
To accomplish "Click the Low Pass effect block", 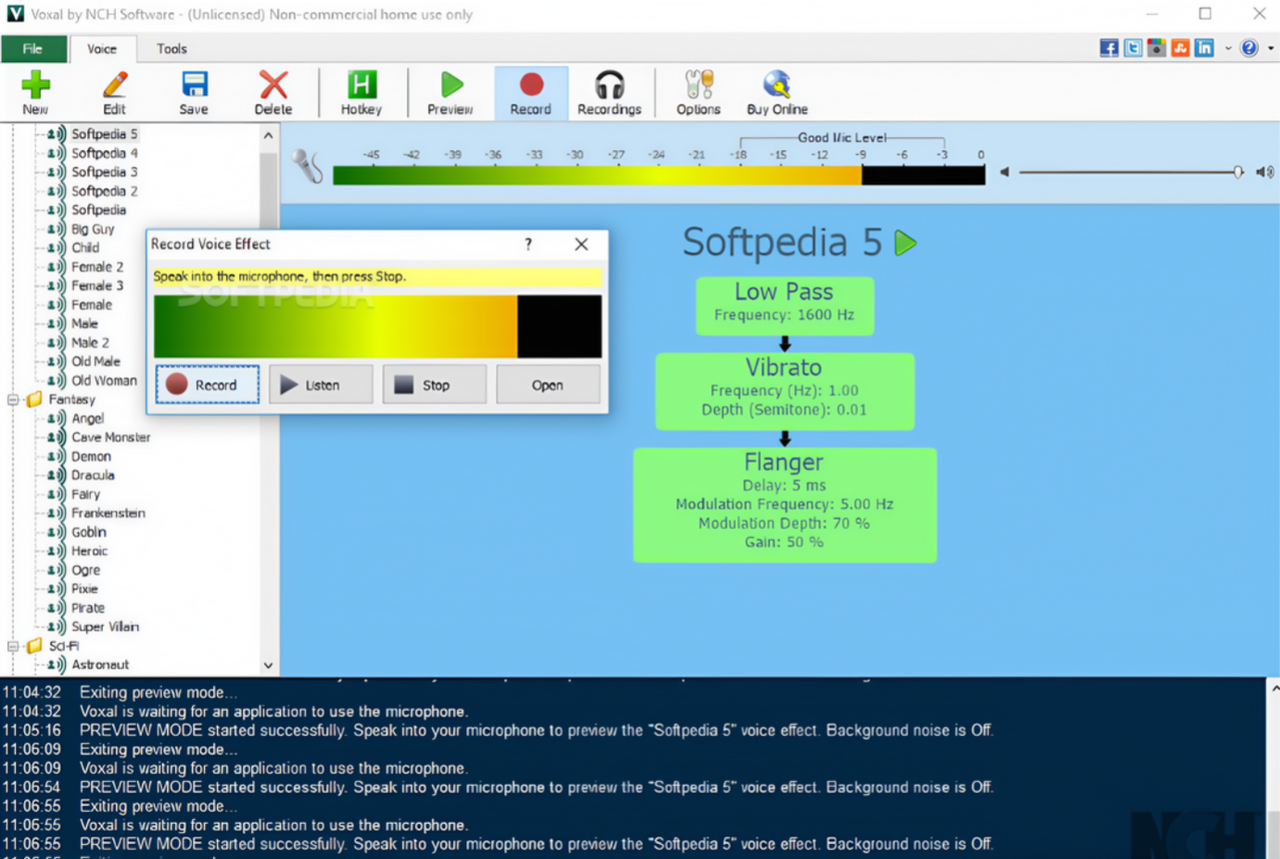I will point(784,305).
